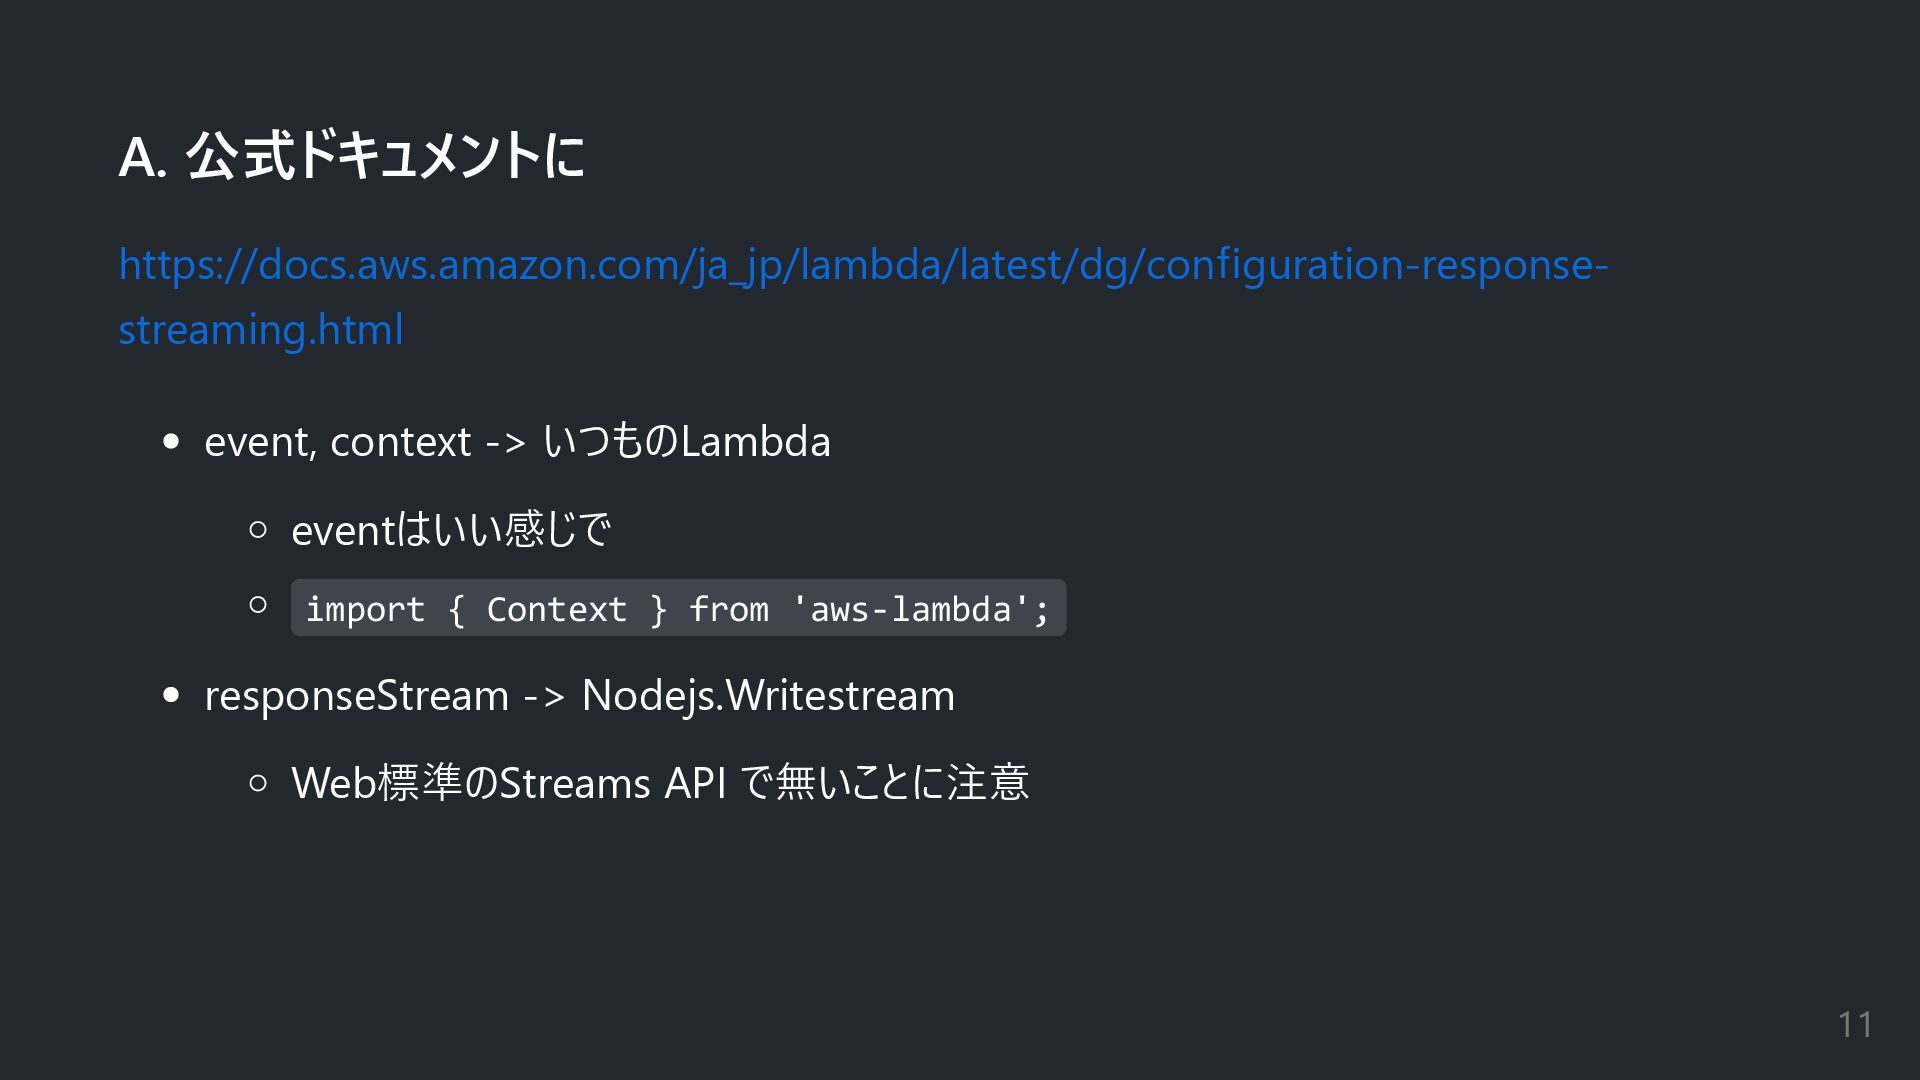Click the 'eventはいい感じで' sub-bullet text
Viewport: 1920px width, 1080px height.
(x=450, y=530)
